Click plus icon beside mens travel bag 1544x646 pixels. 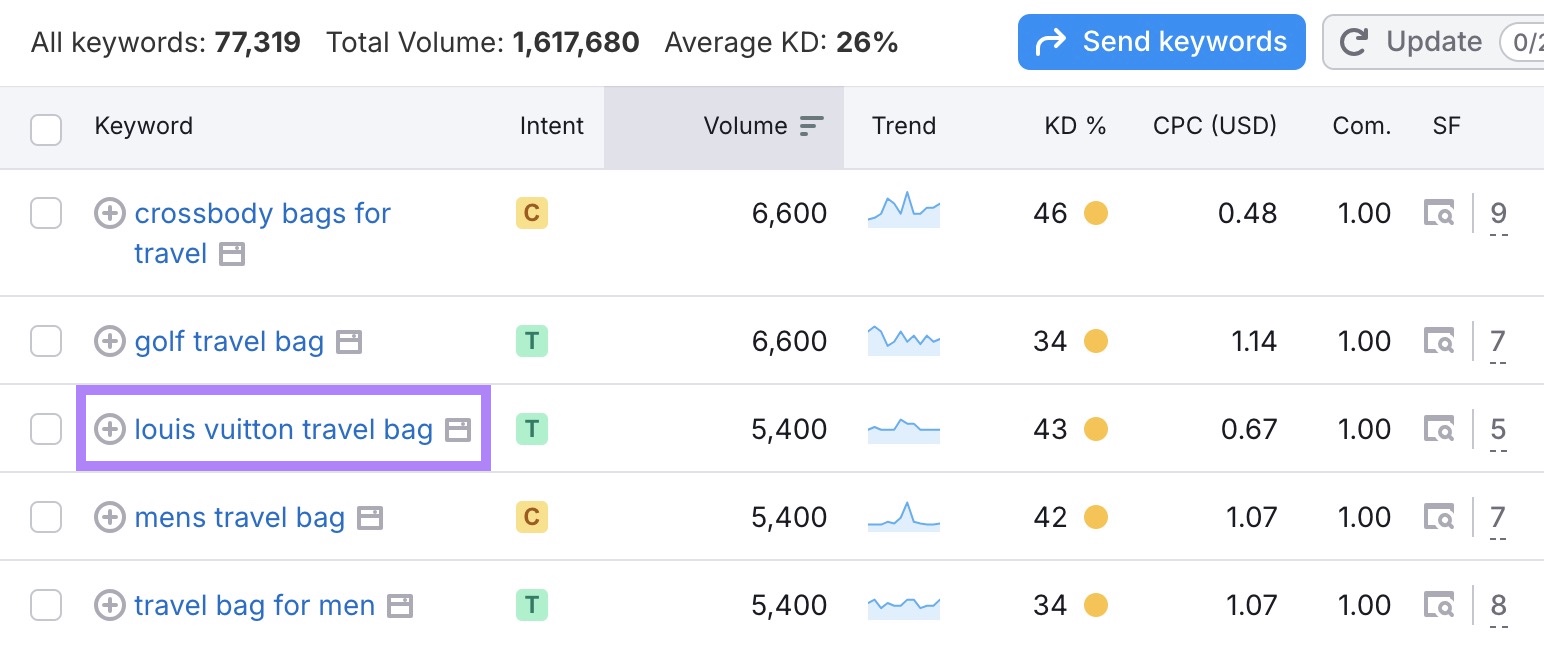point(110,517)
